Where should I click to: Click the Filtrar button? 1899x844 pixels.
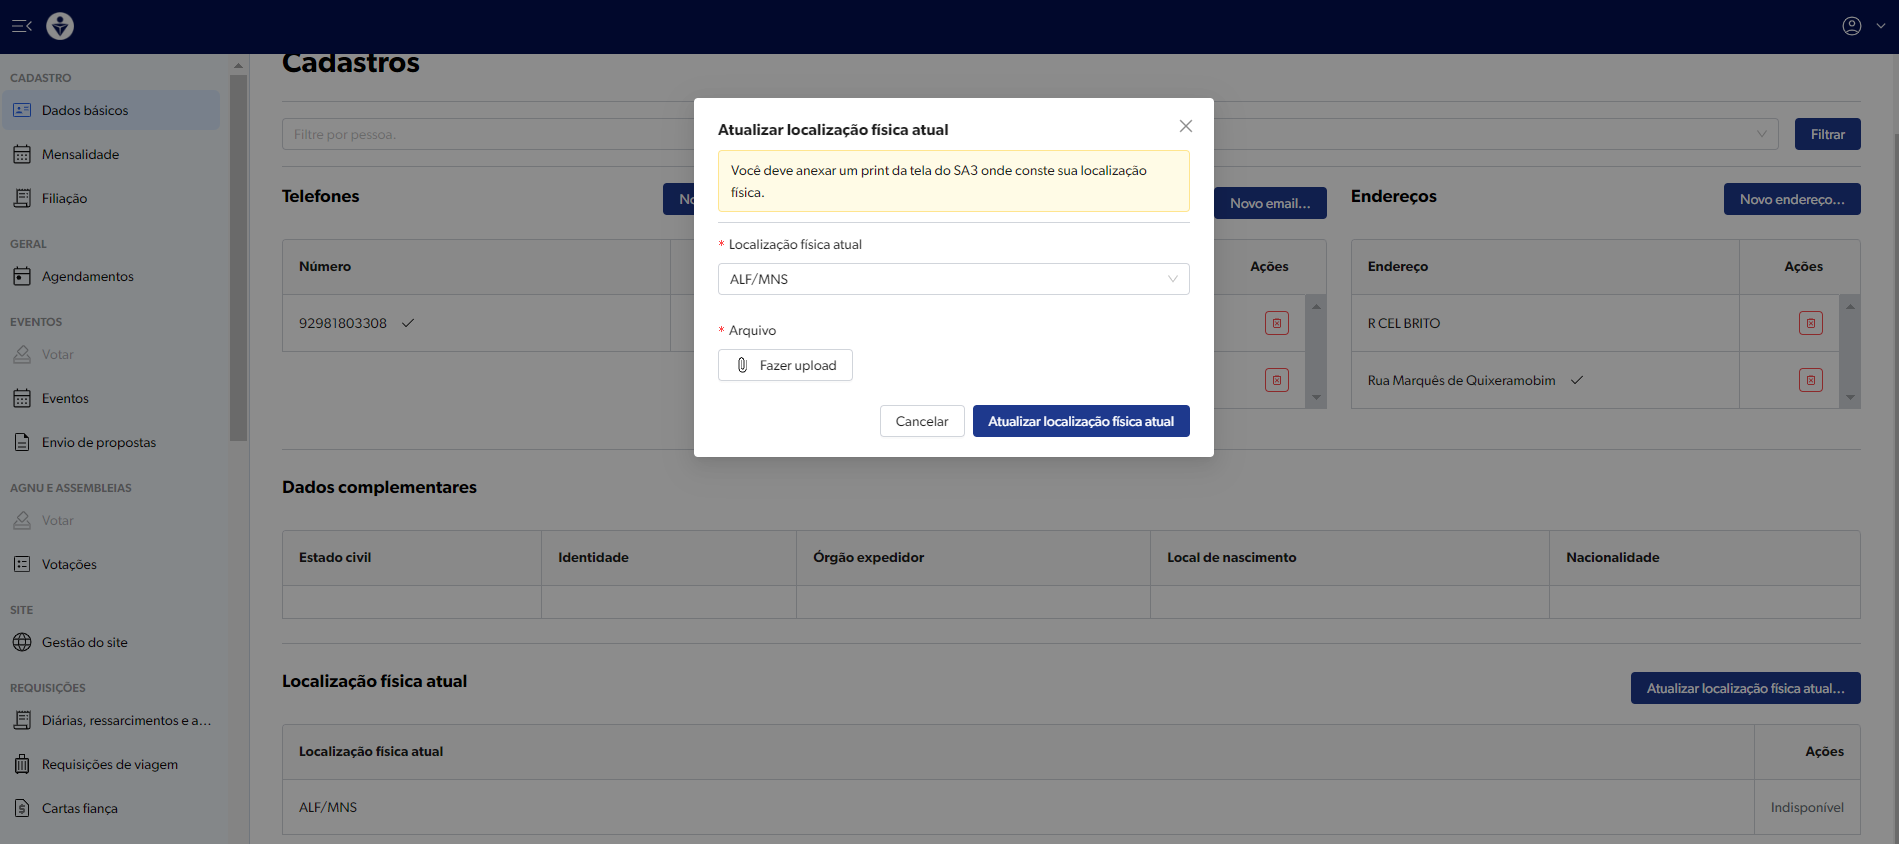click(x=1827, y=134)
